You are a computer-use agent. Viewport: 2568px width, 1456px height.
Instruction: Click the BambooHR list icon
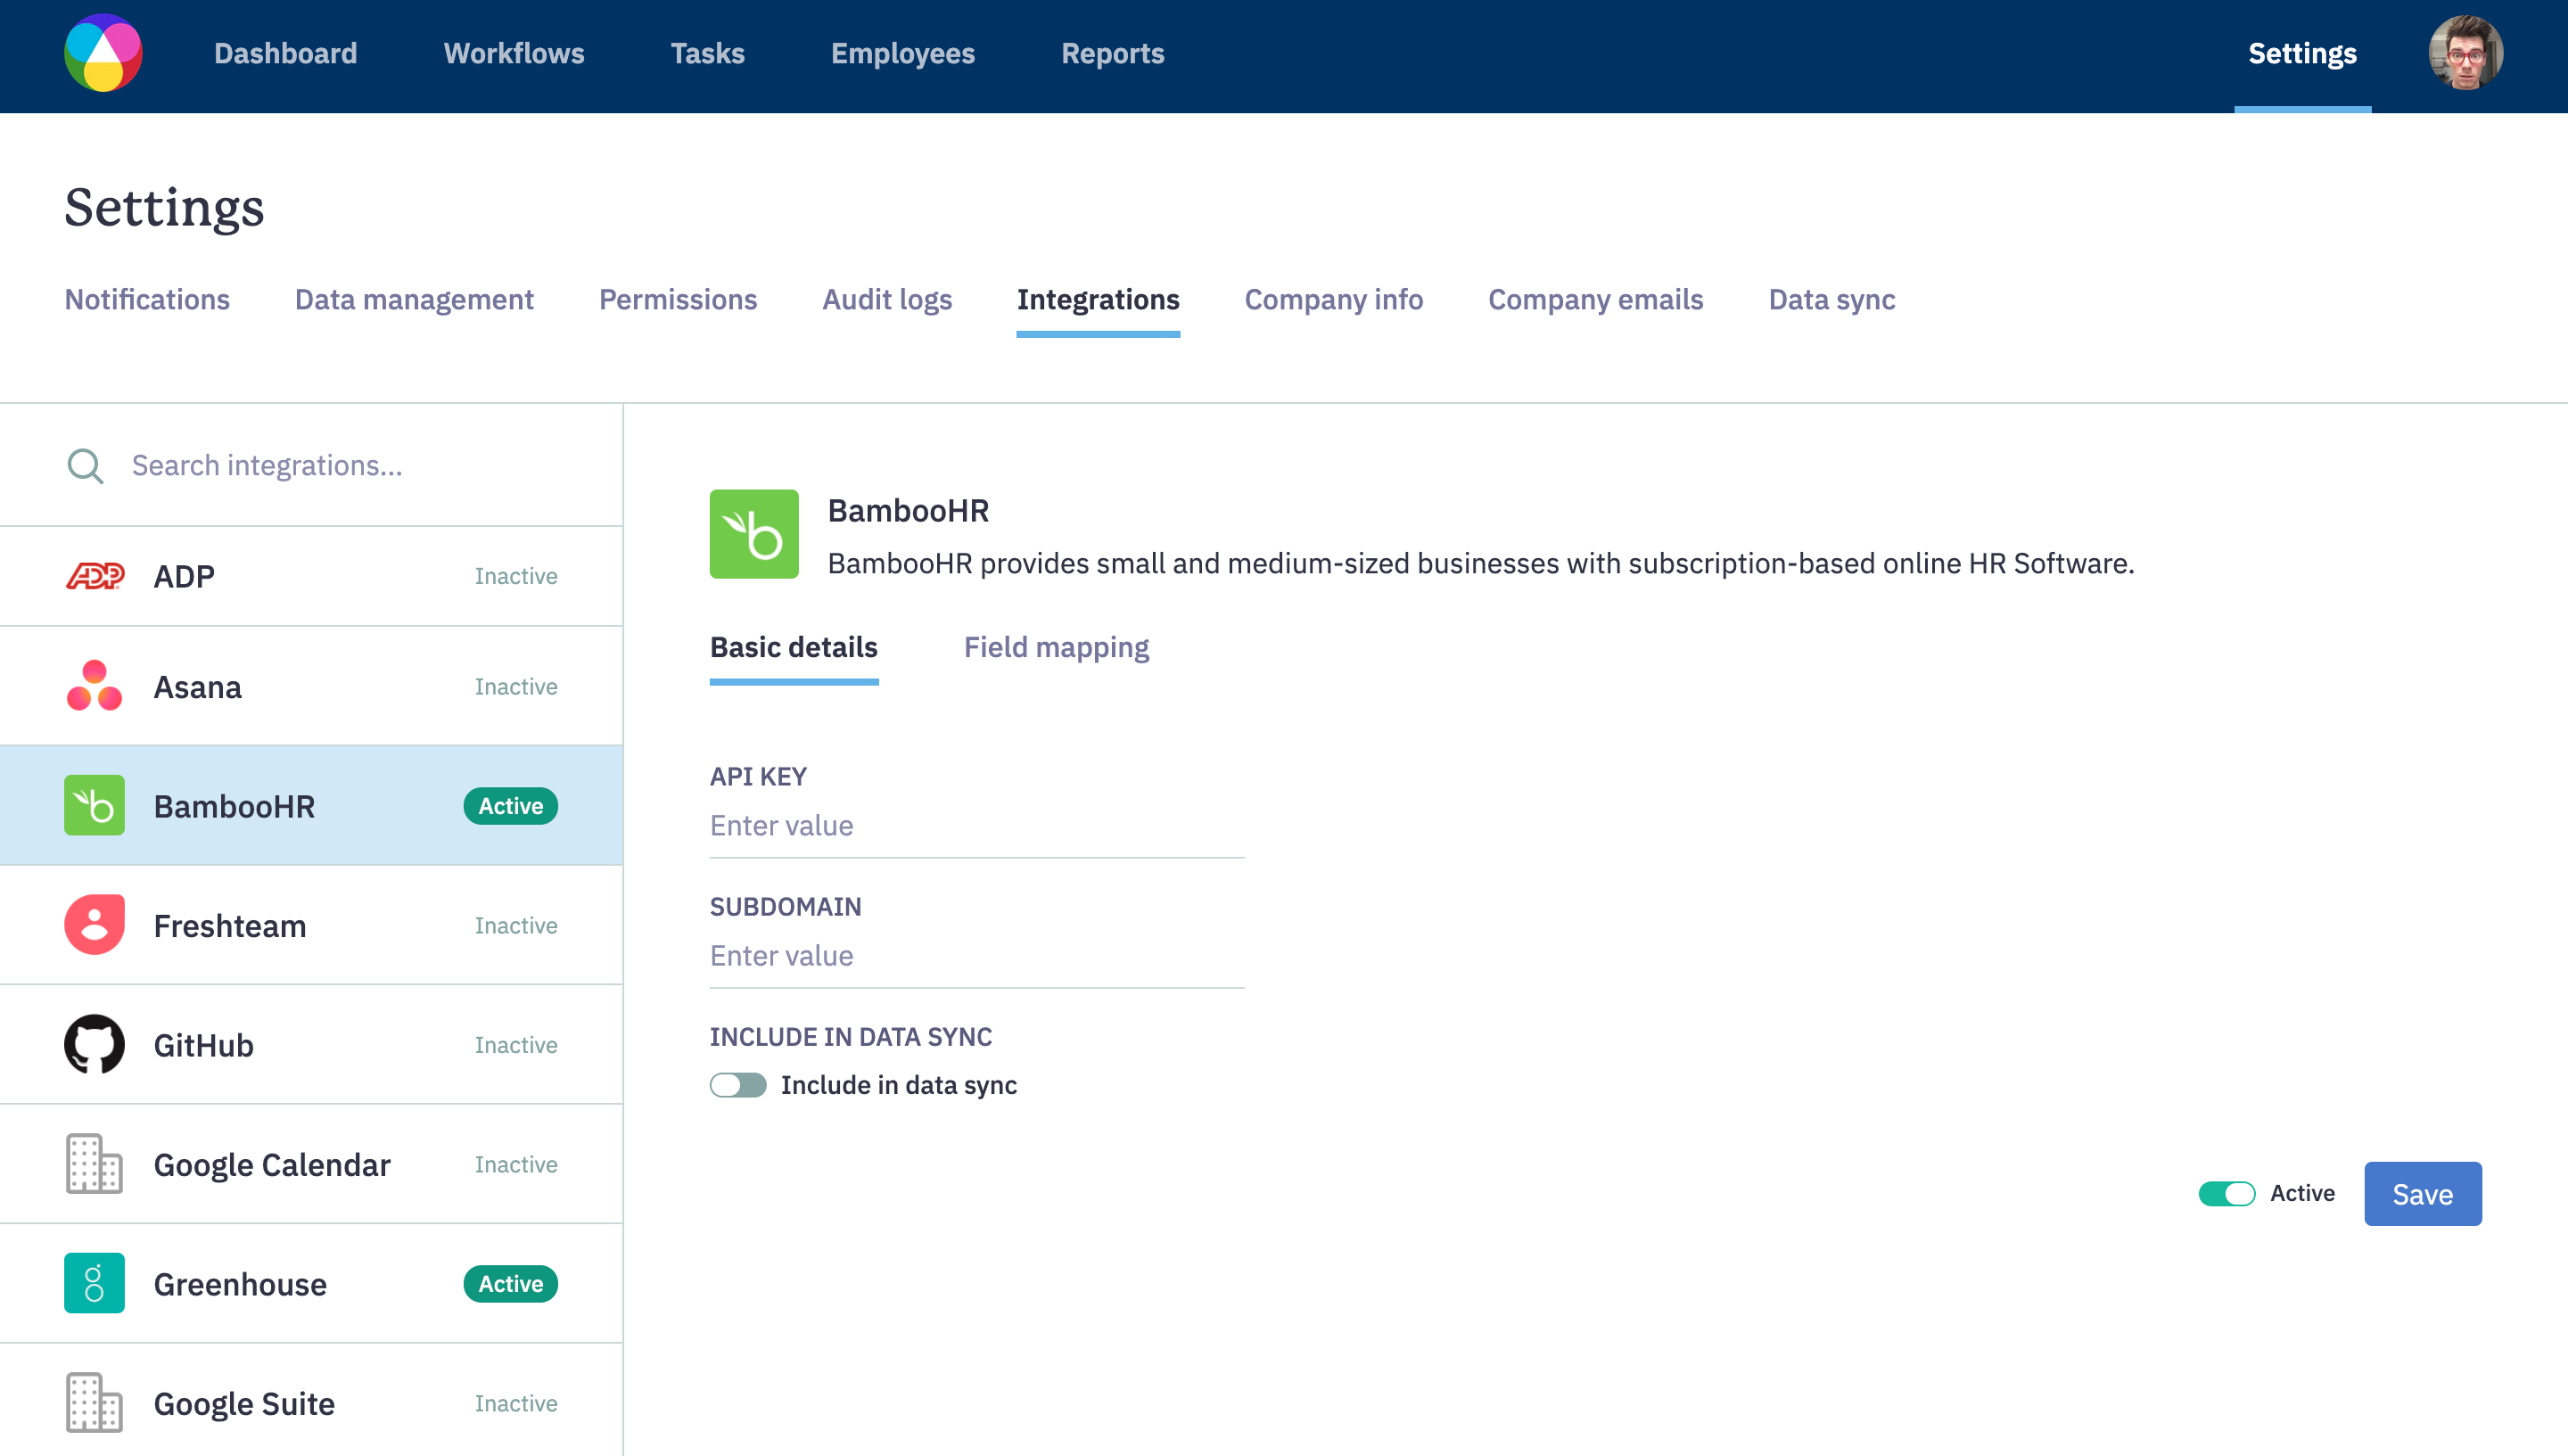click(95, 805)
